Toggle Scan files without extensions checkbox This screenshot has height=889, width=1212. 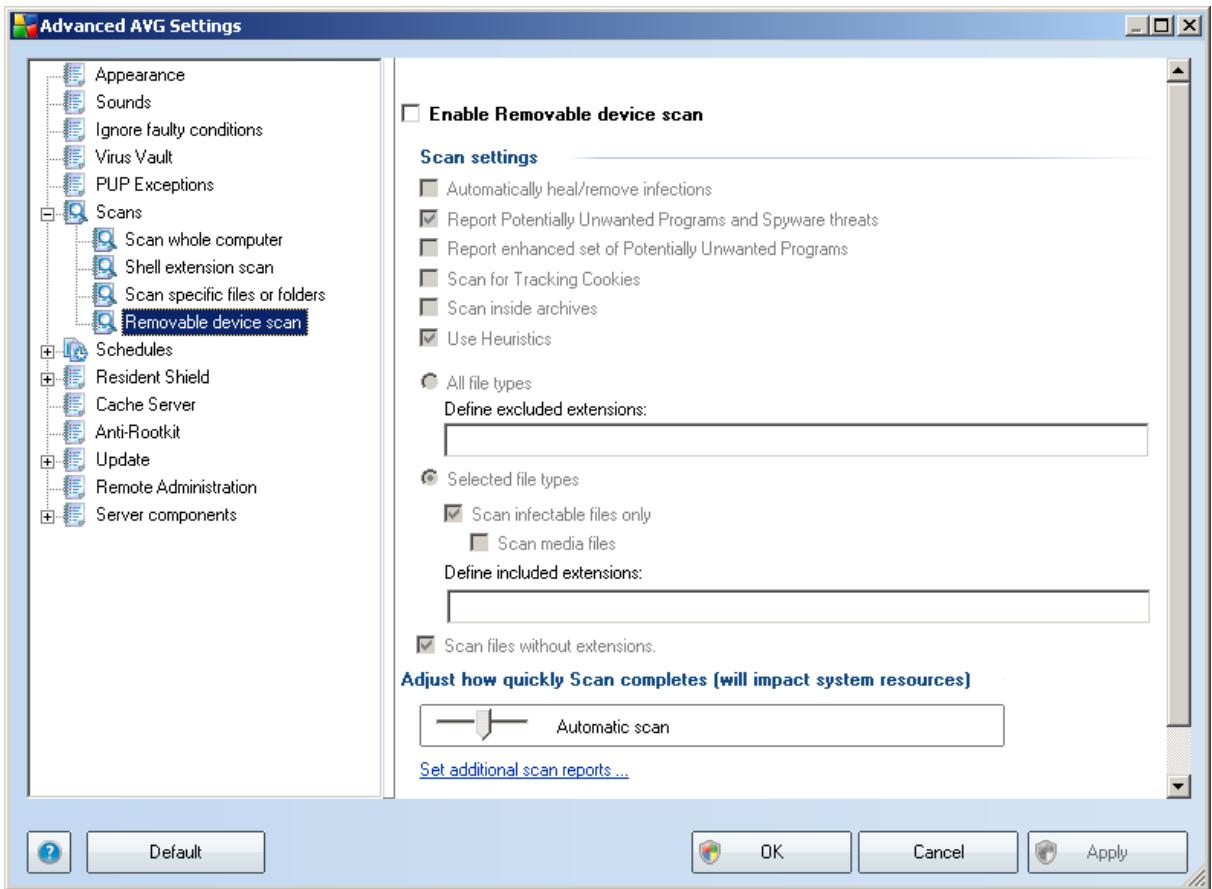pos(428,646)
